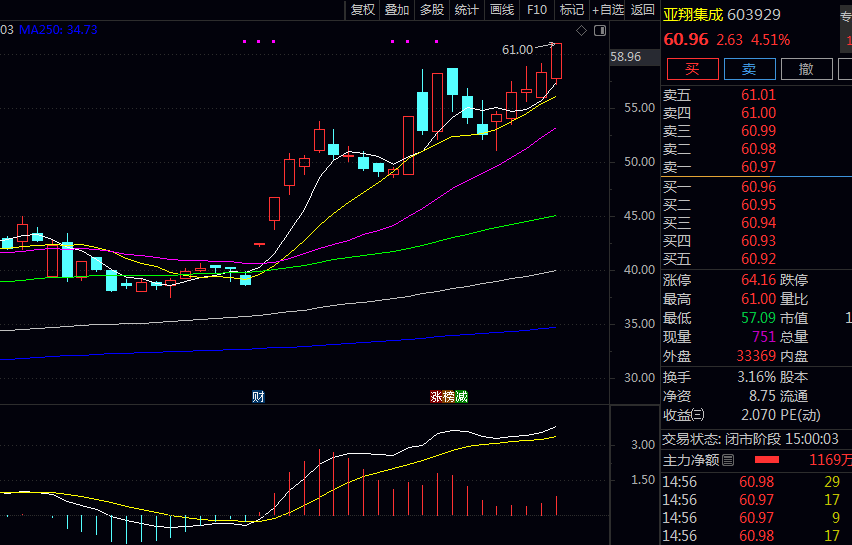Viewport: 852px width, 545px height.
Task: Open the 画线 drawing tools
Action: (502, 10)
